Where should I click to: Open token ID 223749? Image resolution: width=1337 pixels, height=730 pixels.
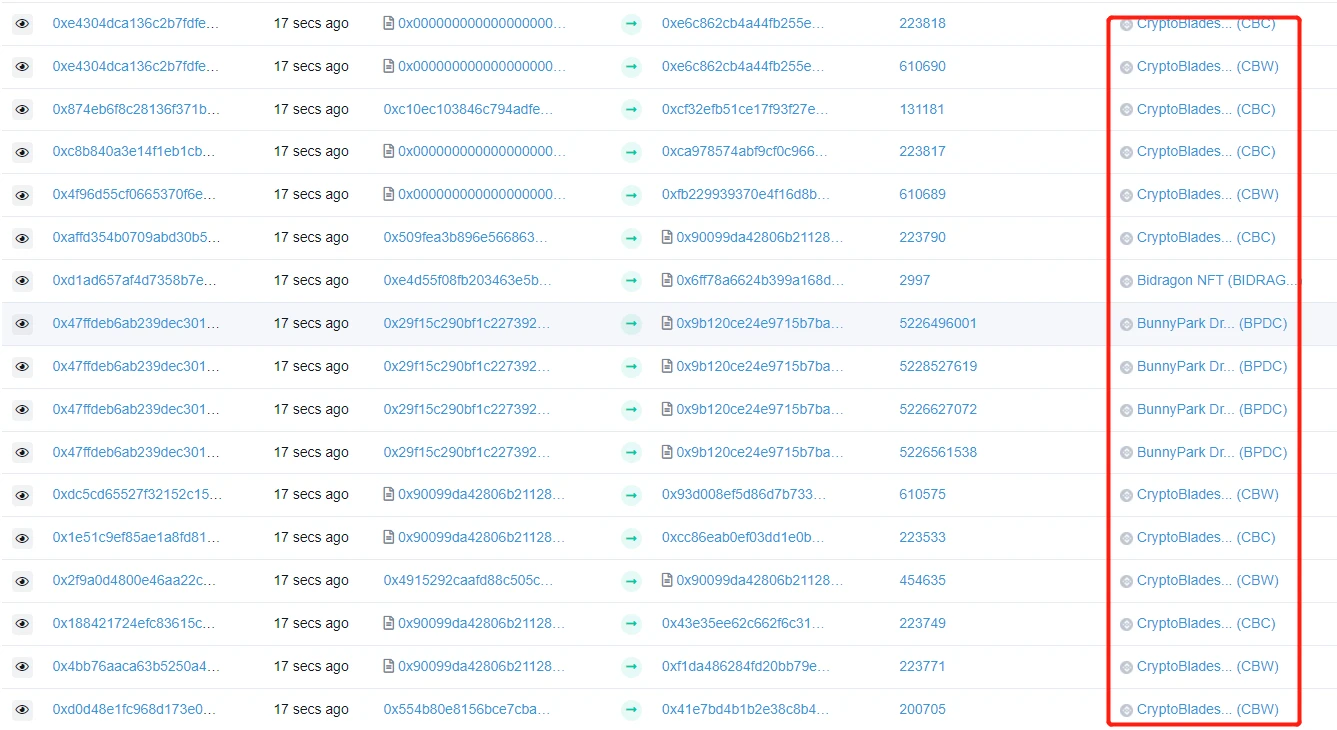tap(922, 623)
